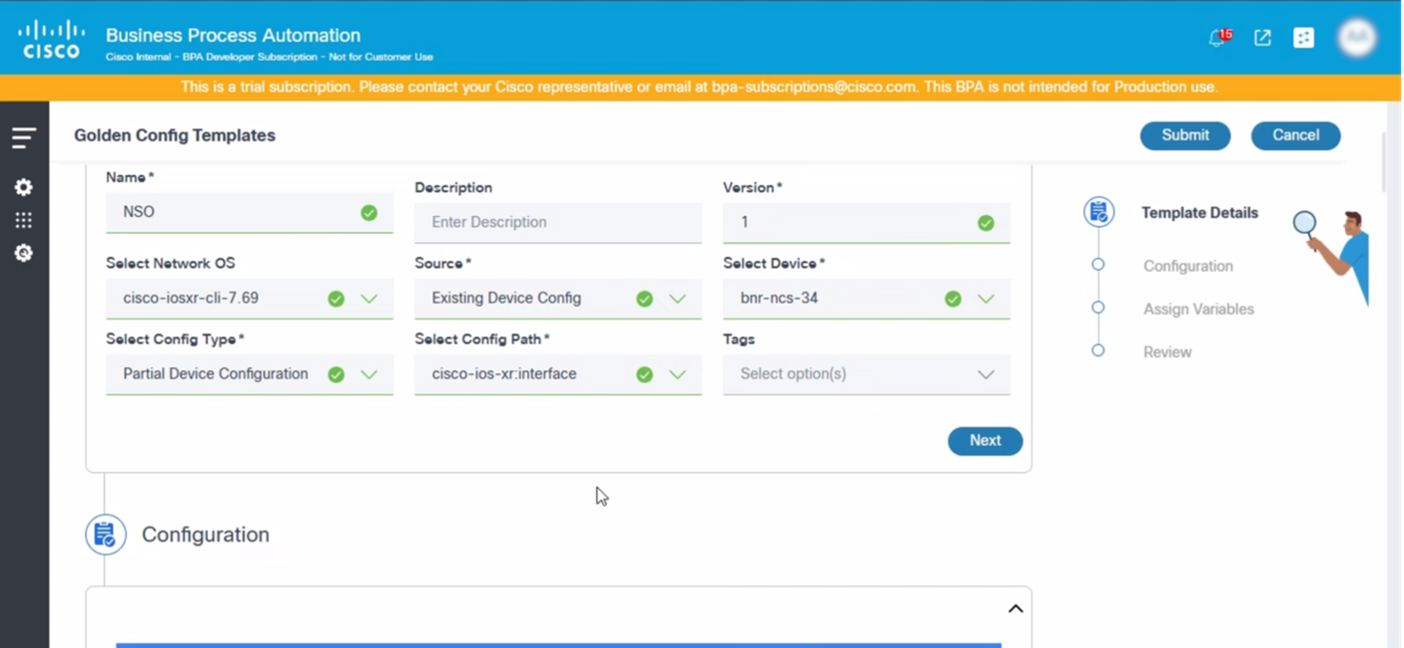
Task: Click the top gear icon in sidebar
Action: 24,187
